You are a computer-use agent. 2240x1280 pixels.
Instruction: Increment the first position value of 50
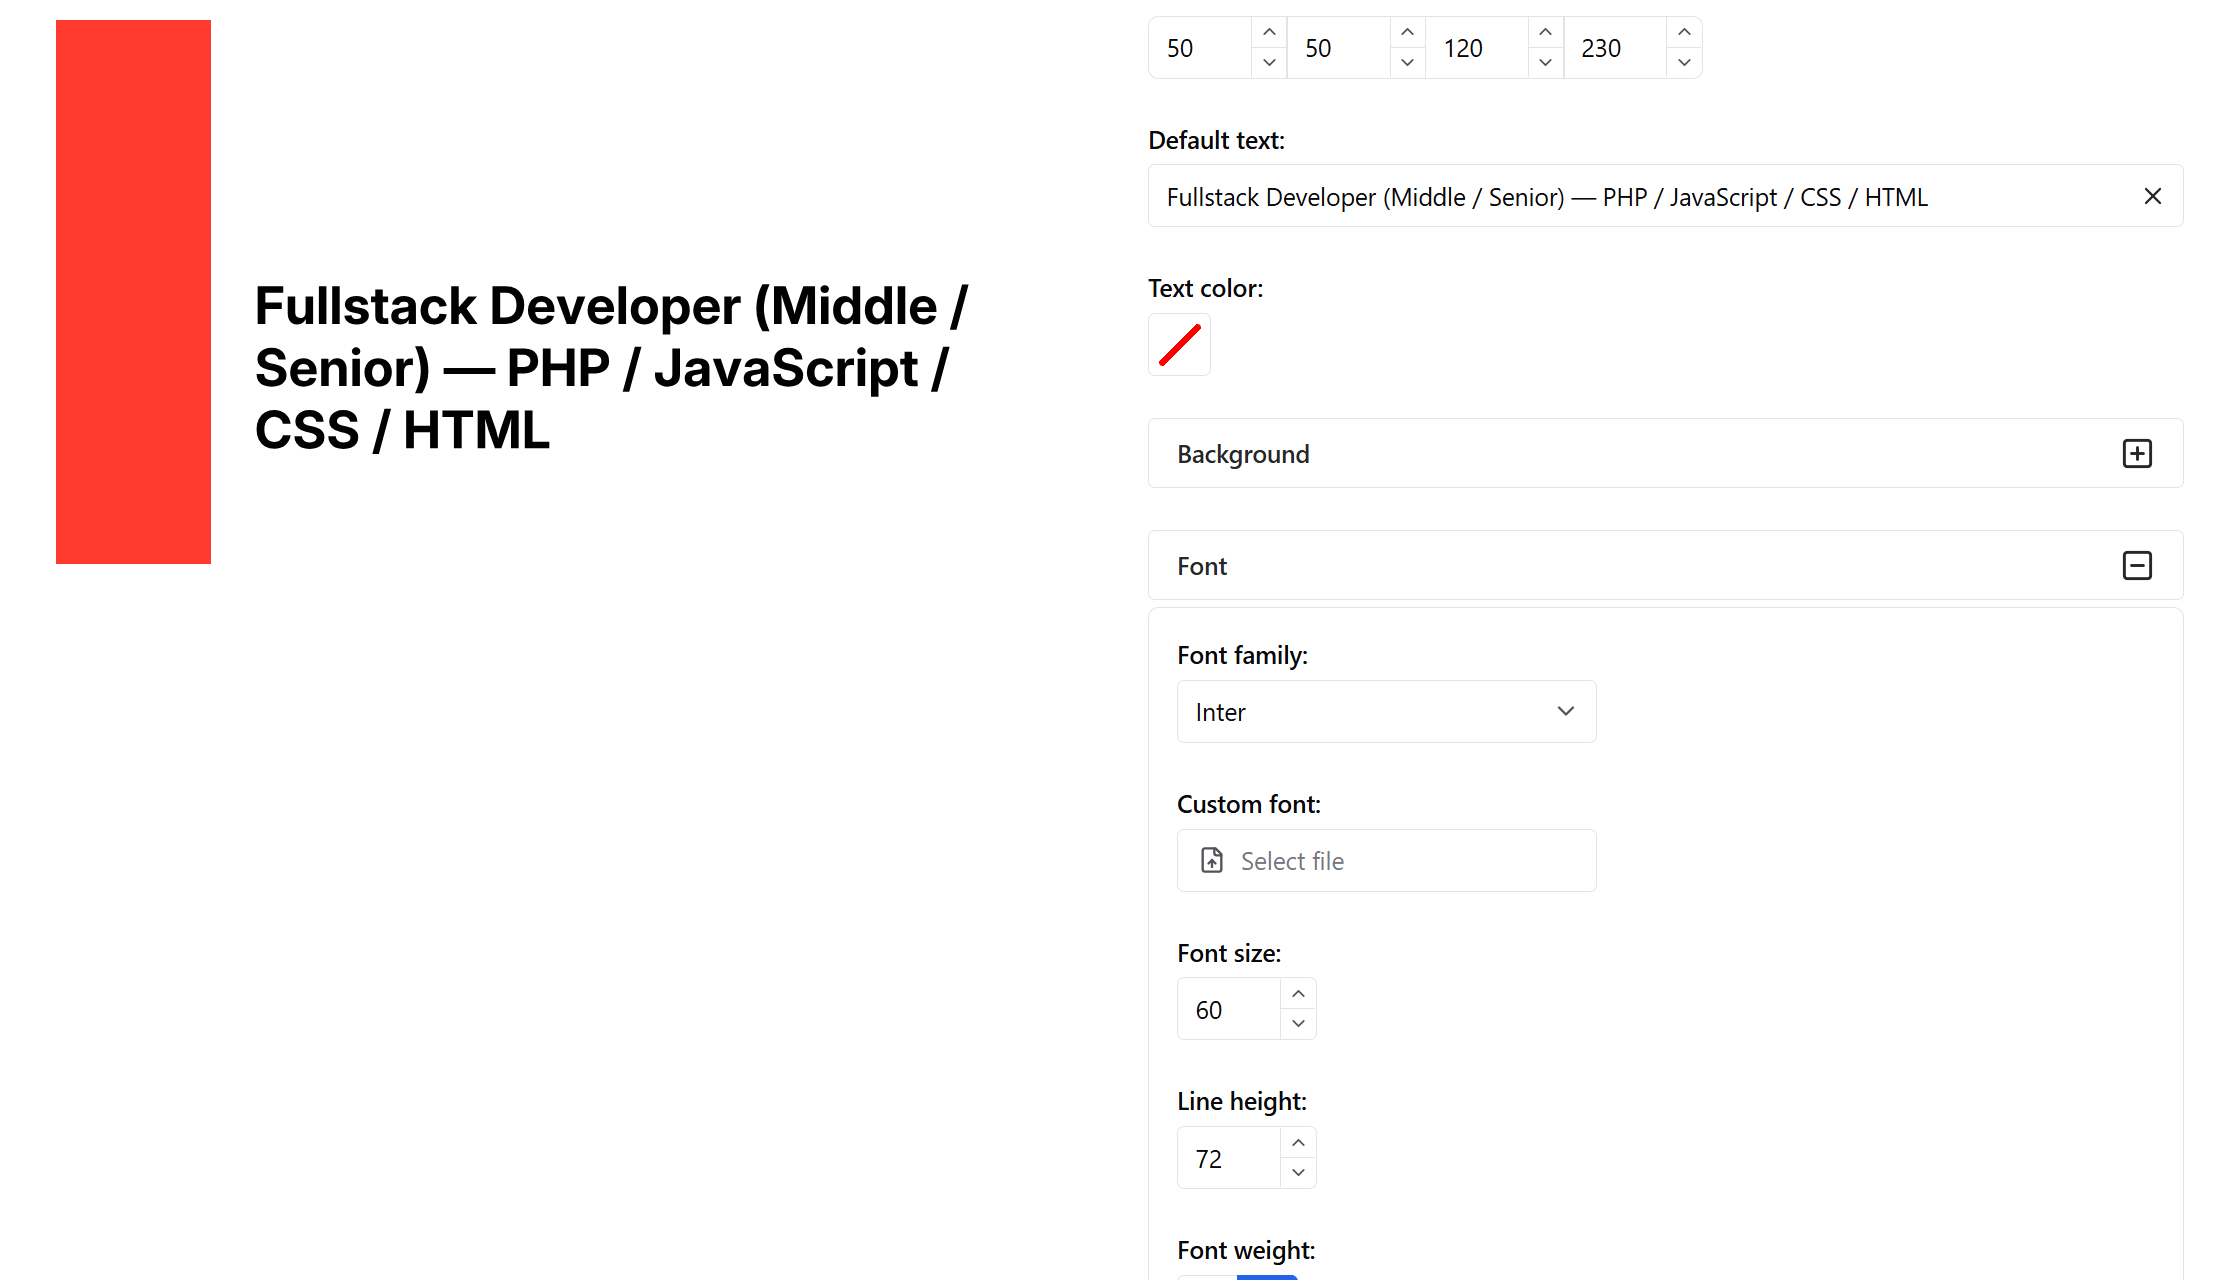click(x=1269, y=33)
